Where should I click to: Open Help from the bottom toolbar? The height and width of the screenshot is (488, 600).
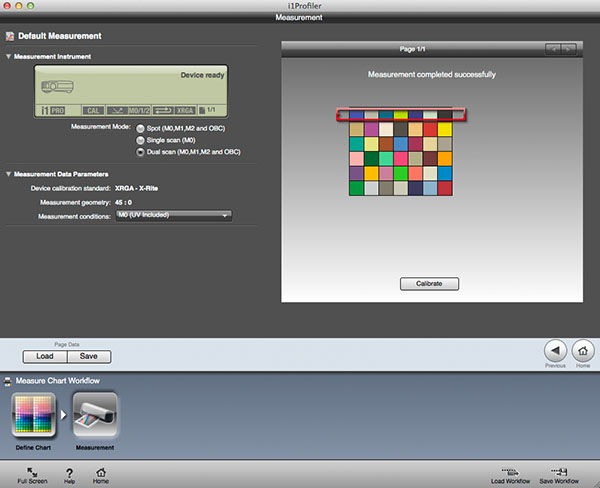click(x=69, y=475)
